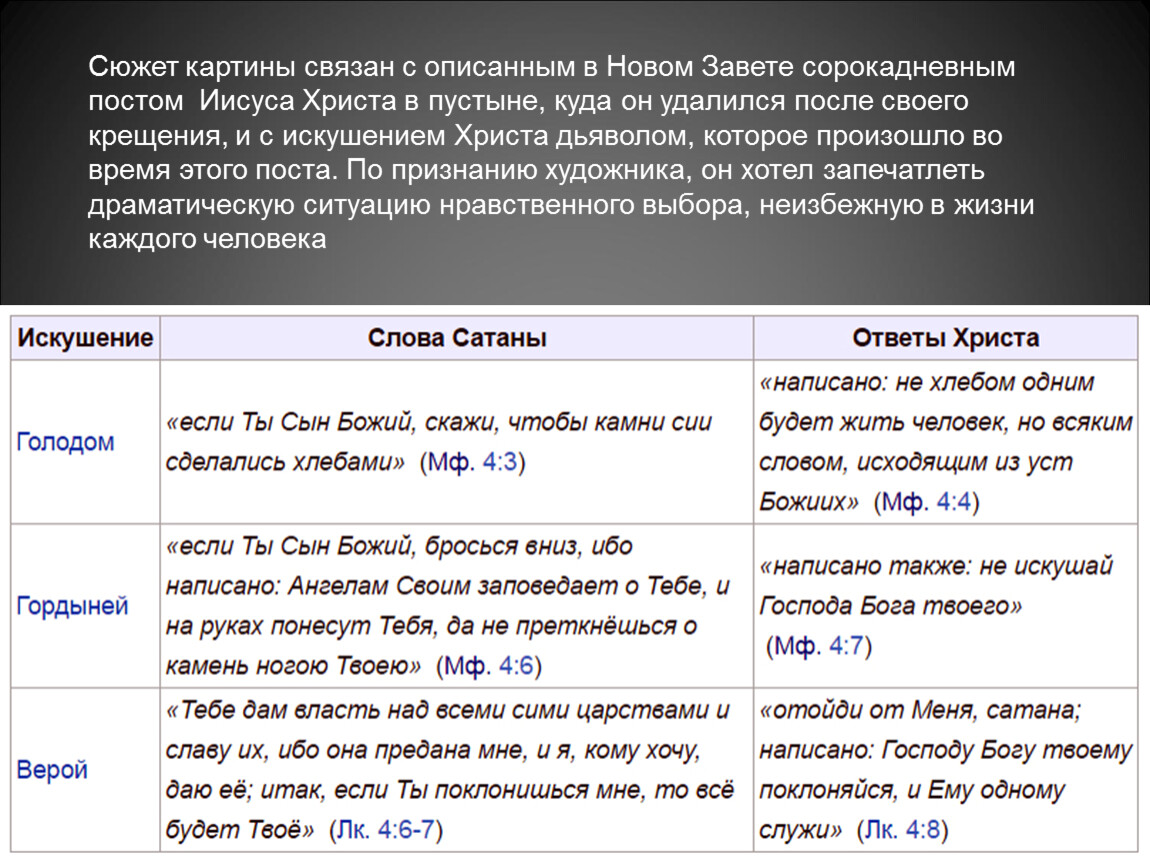Open the Верой link in third row
This screenshot has width=1150, height=864.
[x=52, y=769]
